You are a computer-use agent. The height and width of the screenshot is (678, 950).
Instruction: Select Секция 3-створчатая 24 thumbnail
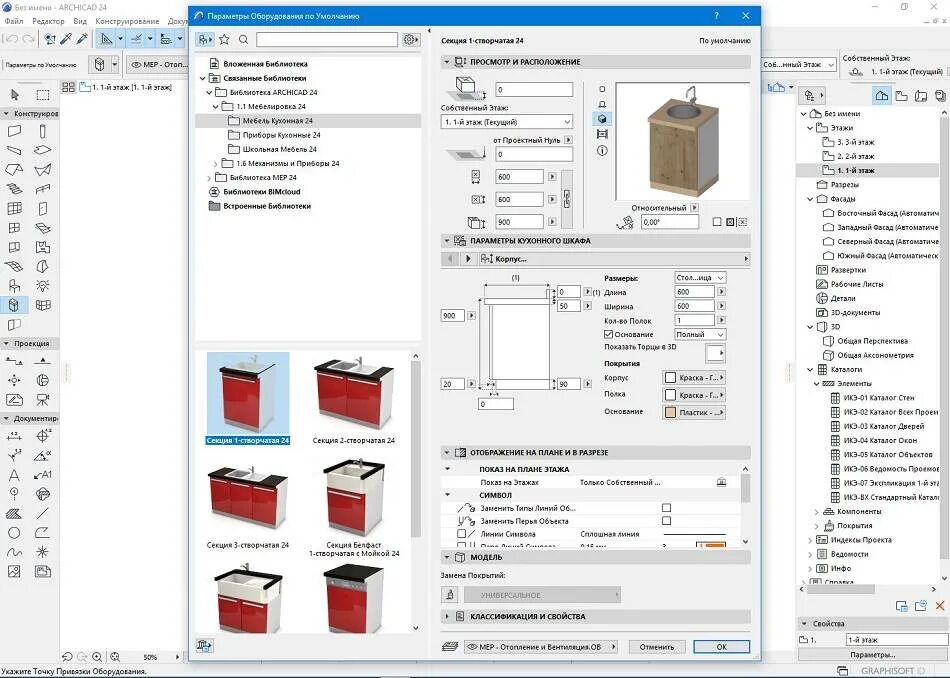pos(248,504)
